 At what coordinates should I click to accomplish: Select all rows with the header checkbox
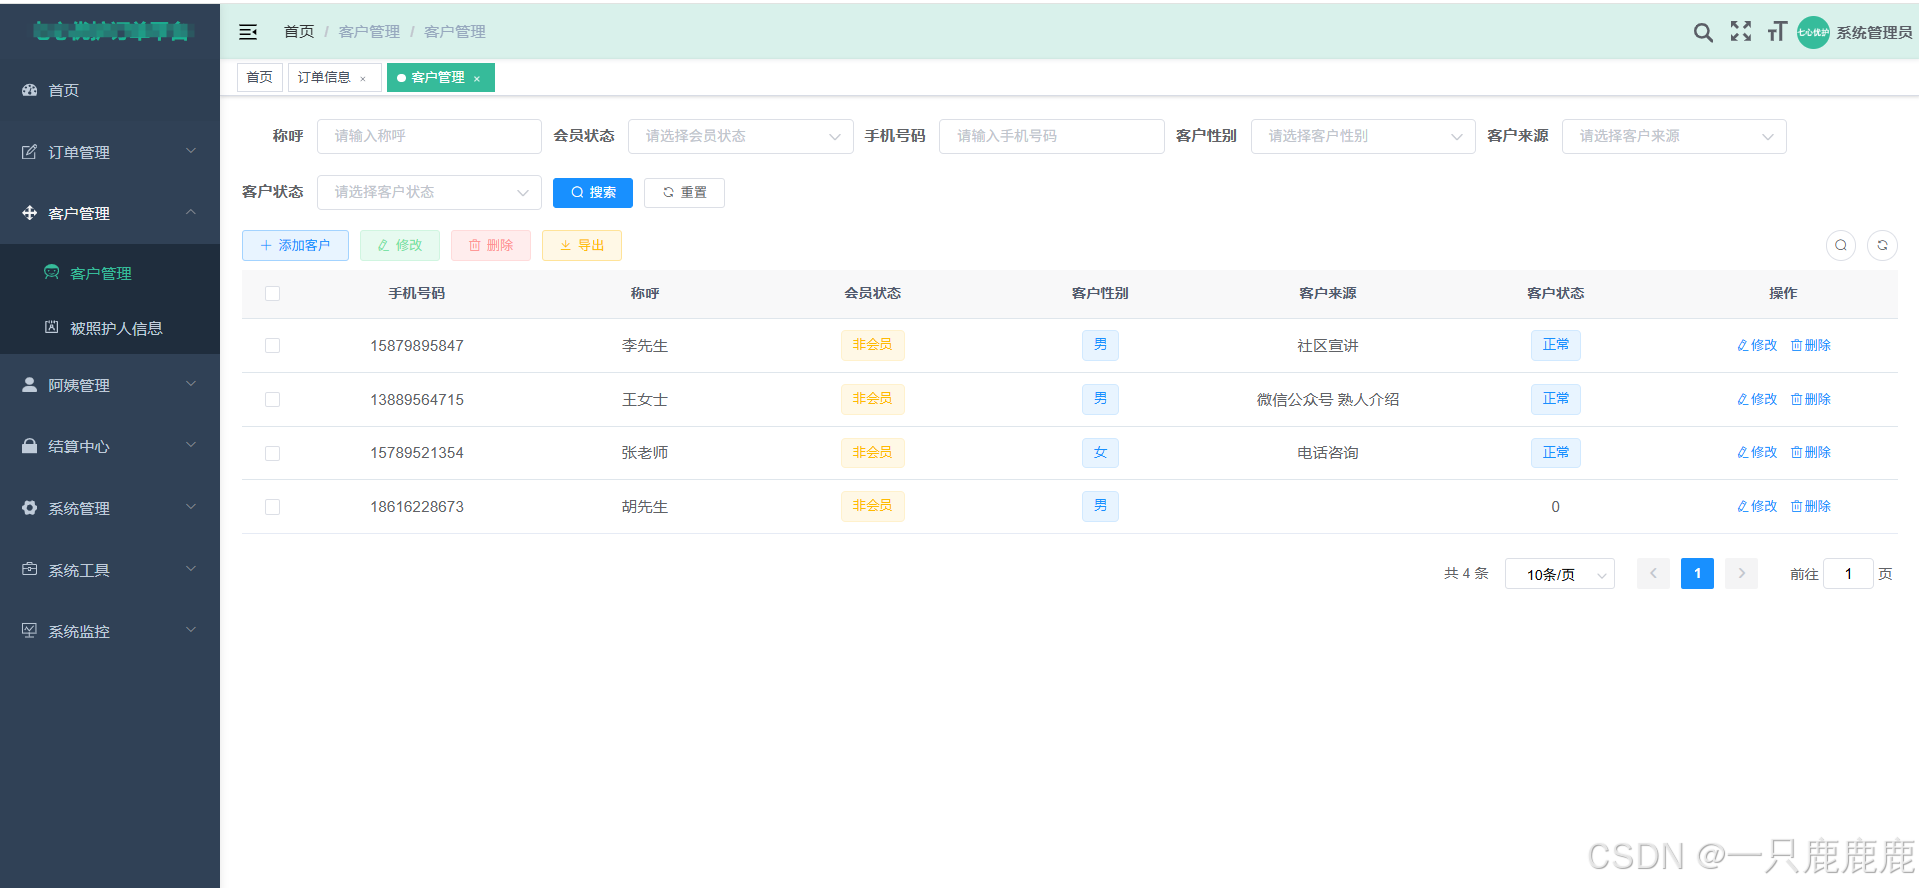click(x=272, y=293)
